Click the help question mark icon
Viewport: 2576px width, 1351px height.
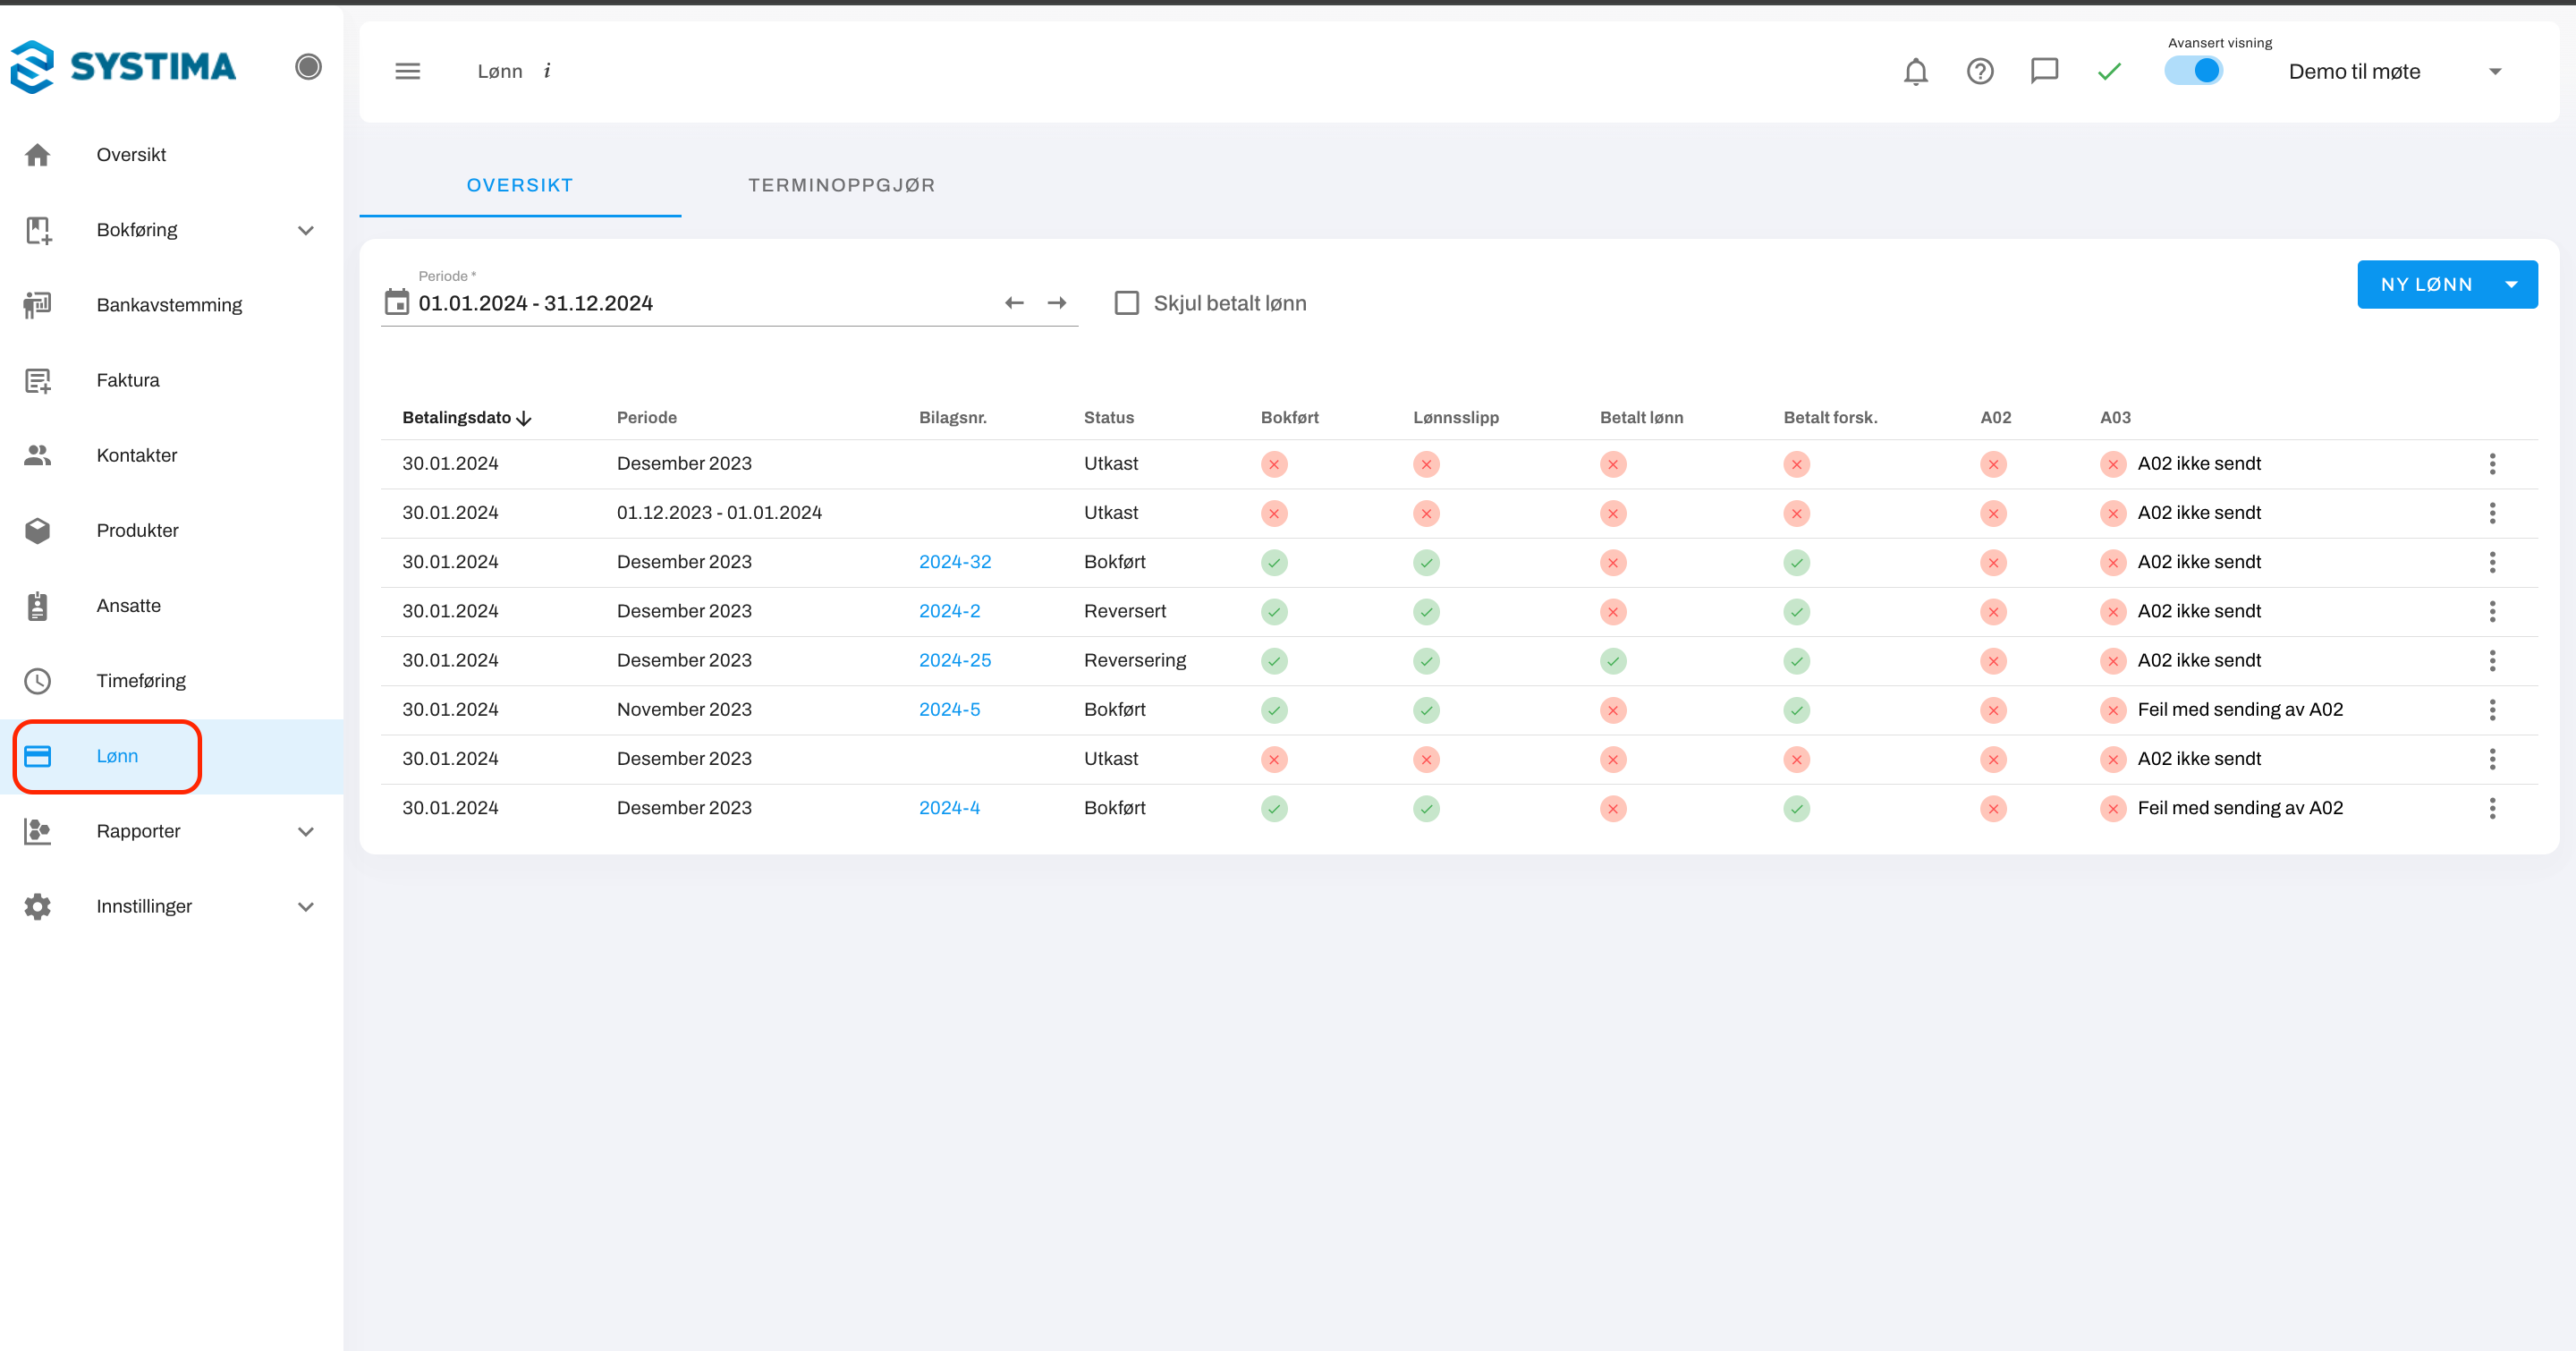(1979, 71)
